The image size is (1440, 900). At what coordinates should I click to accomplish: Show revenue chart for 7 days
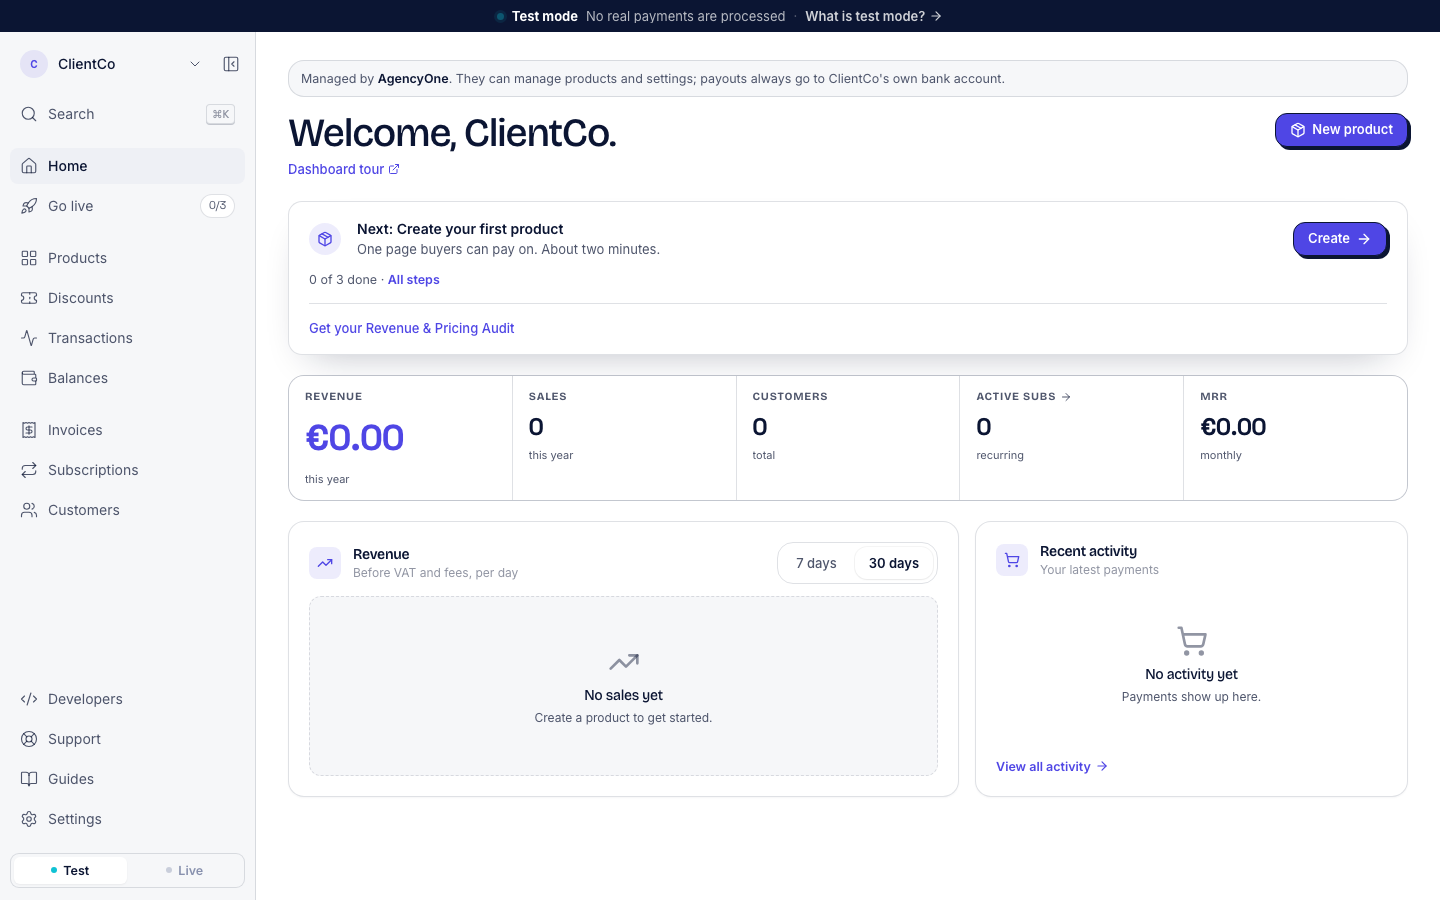[816, 563]
